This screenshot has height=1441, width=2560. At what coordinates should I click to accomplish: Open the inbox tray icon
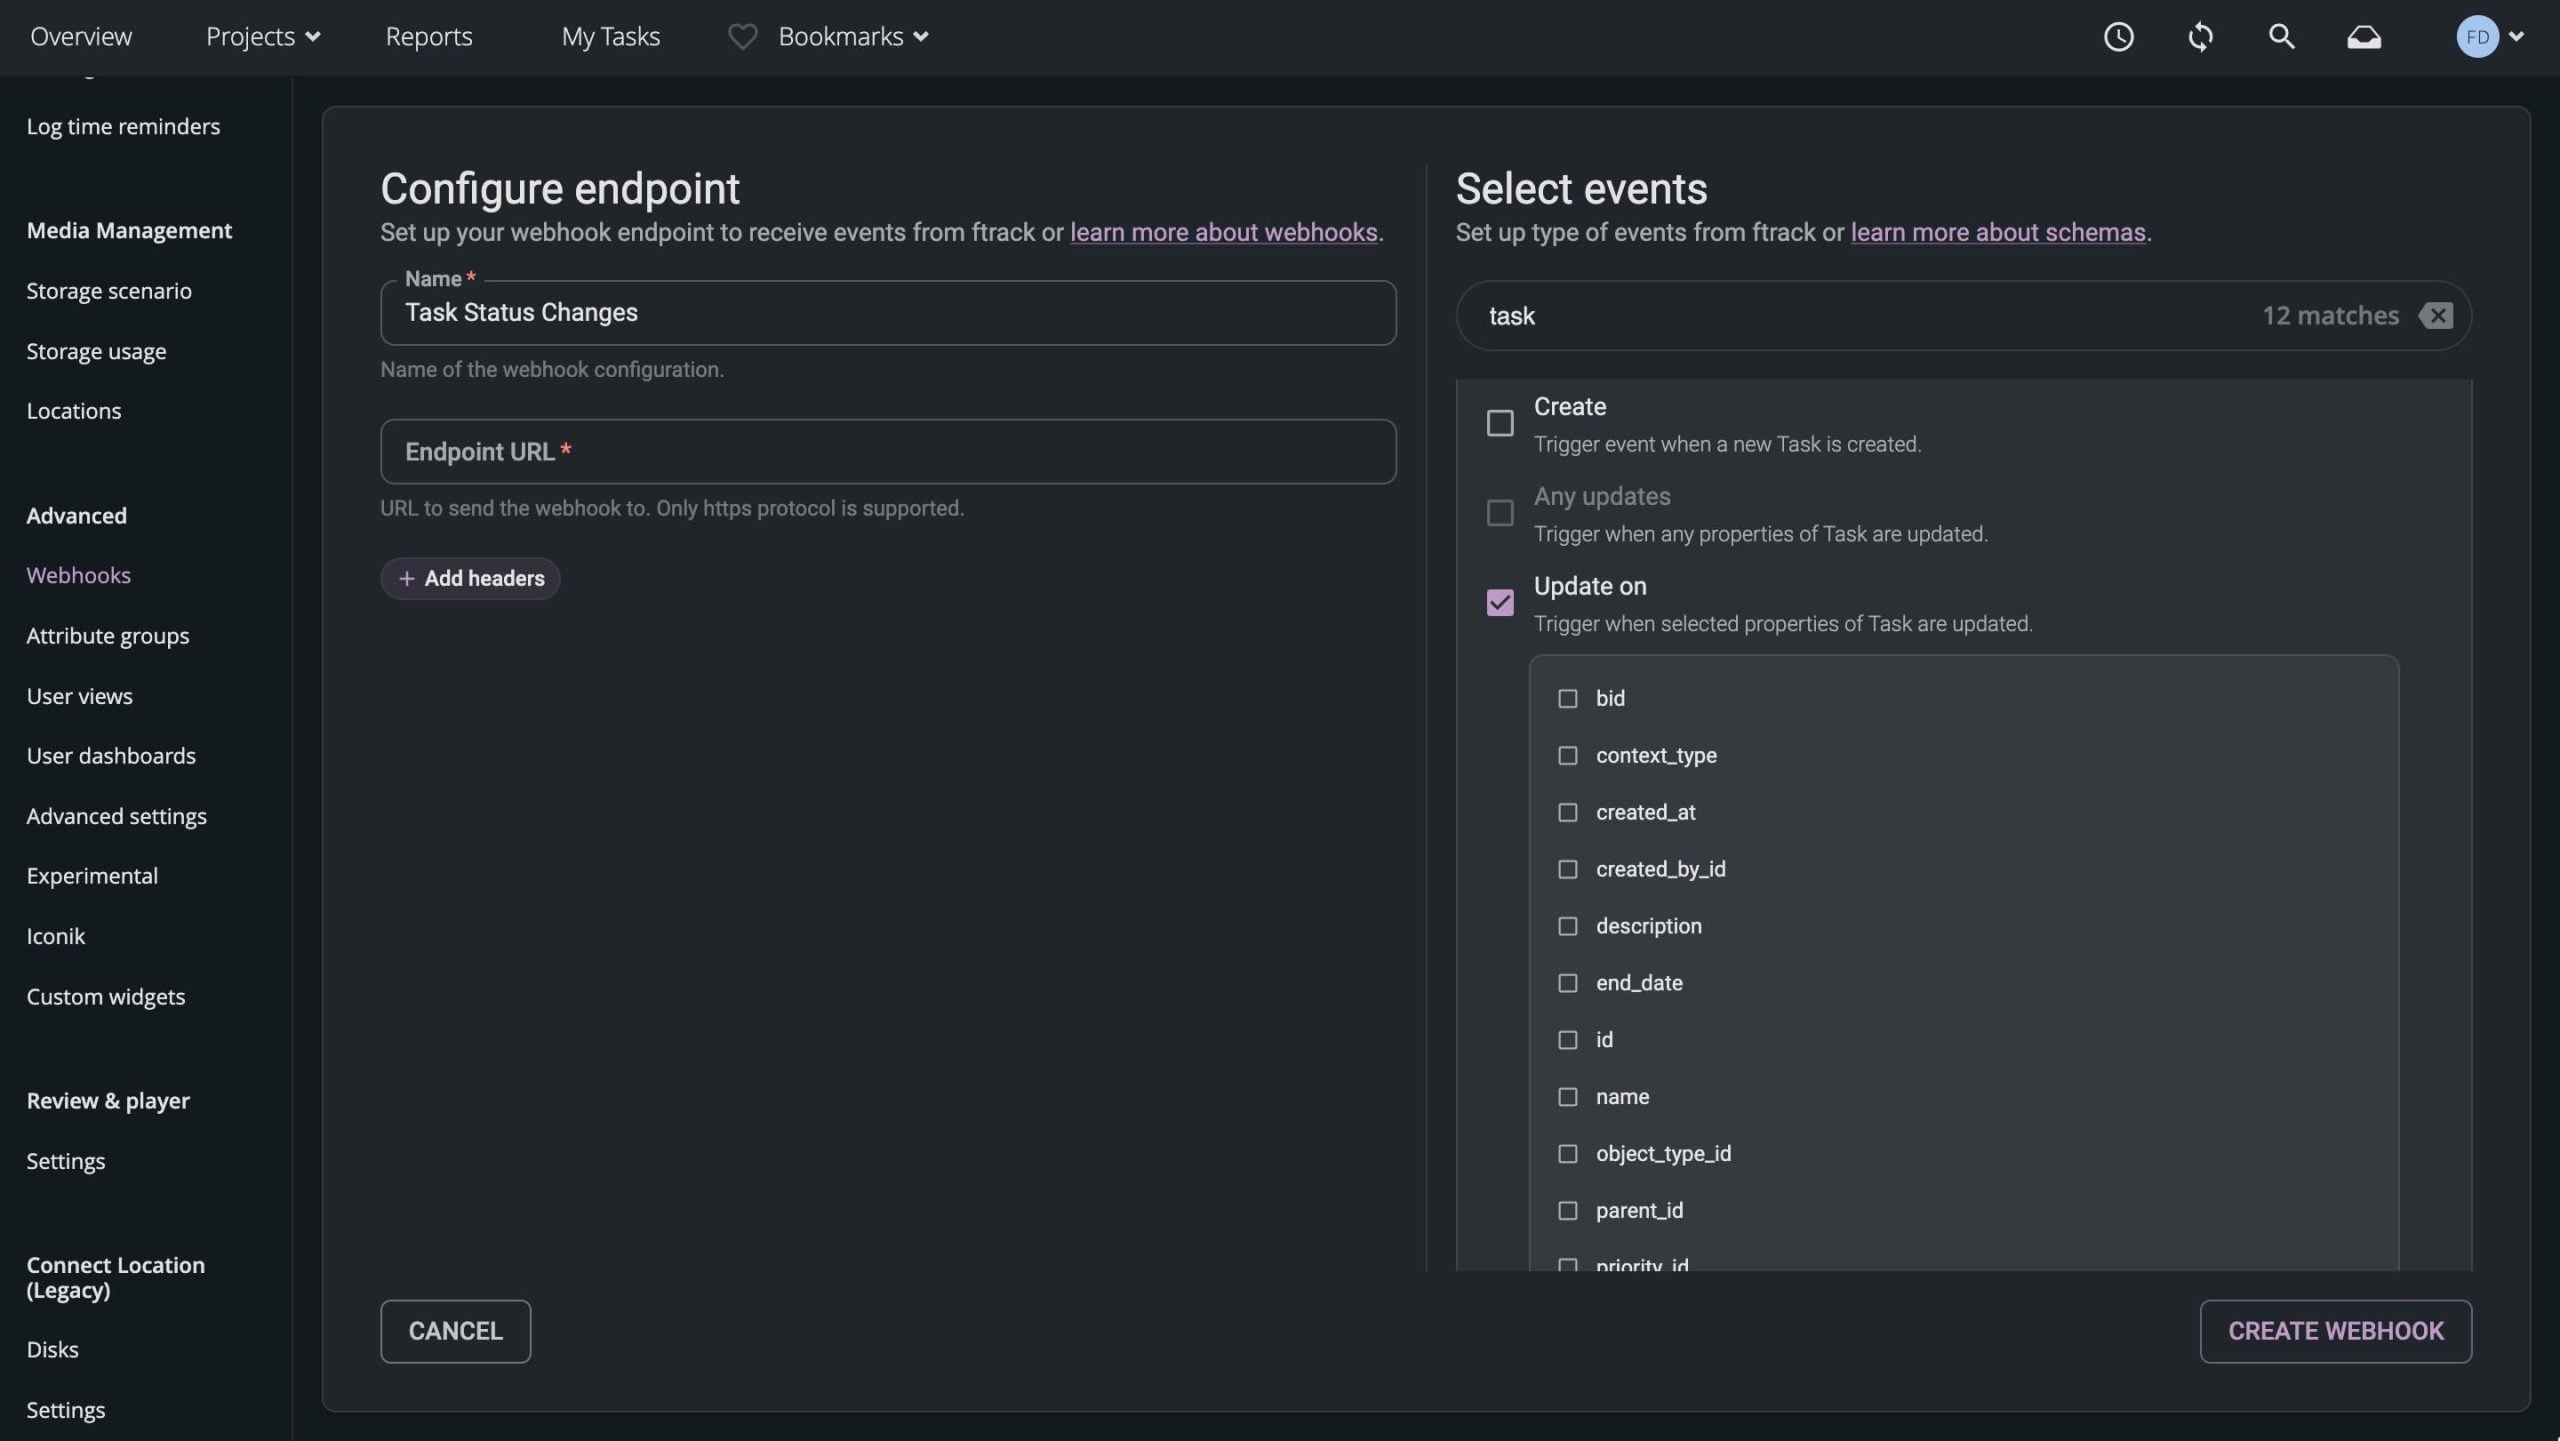pos(2365,36)
